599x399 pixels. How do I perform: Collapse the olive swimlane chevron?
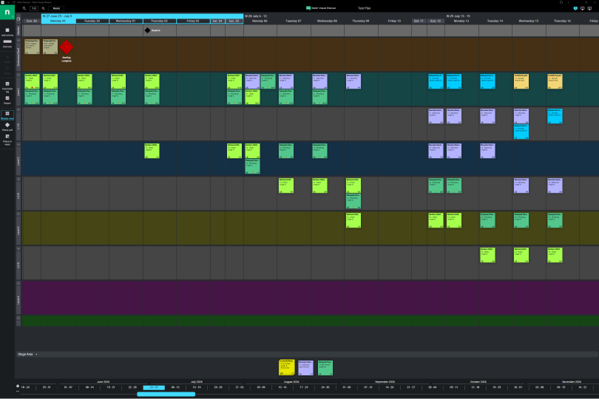pyautogui.click(x=18, y=214)
